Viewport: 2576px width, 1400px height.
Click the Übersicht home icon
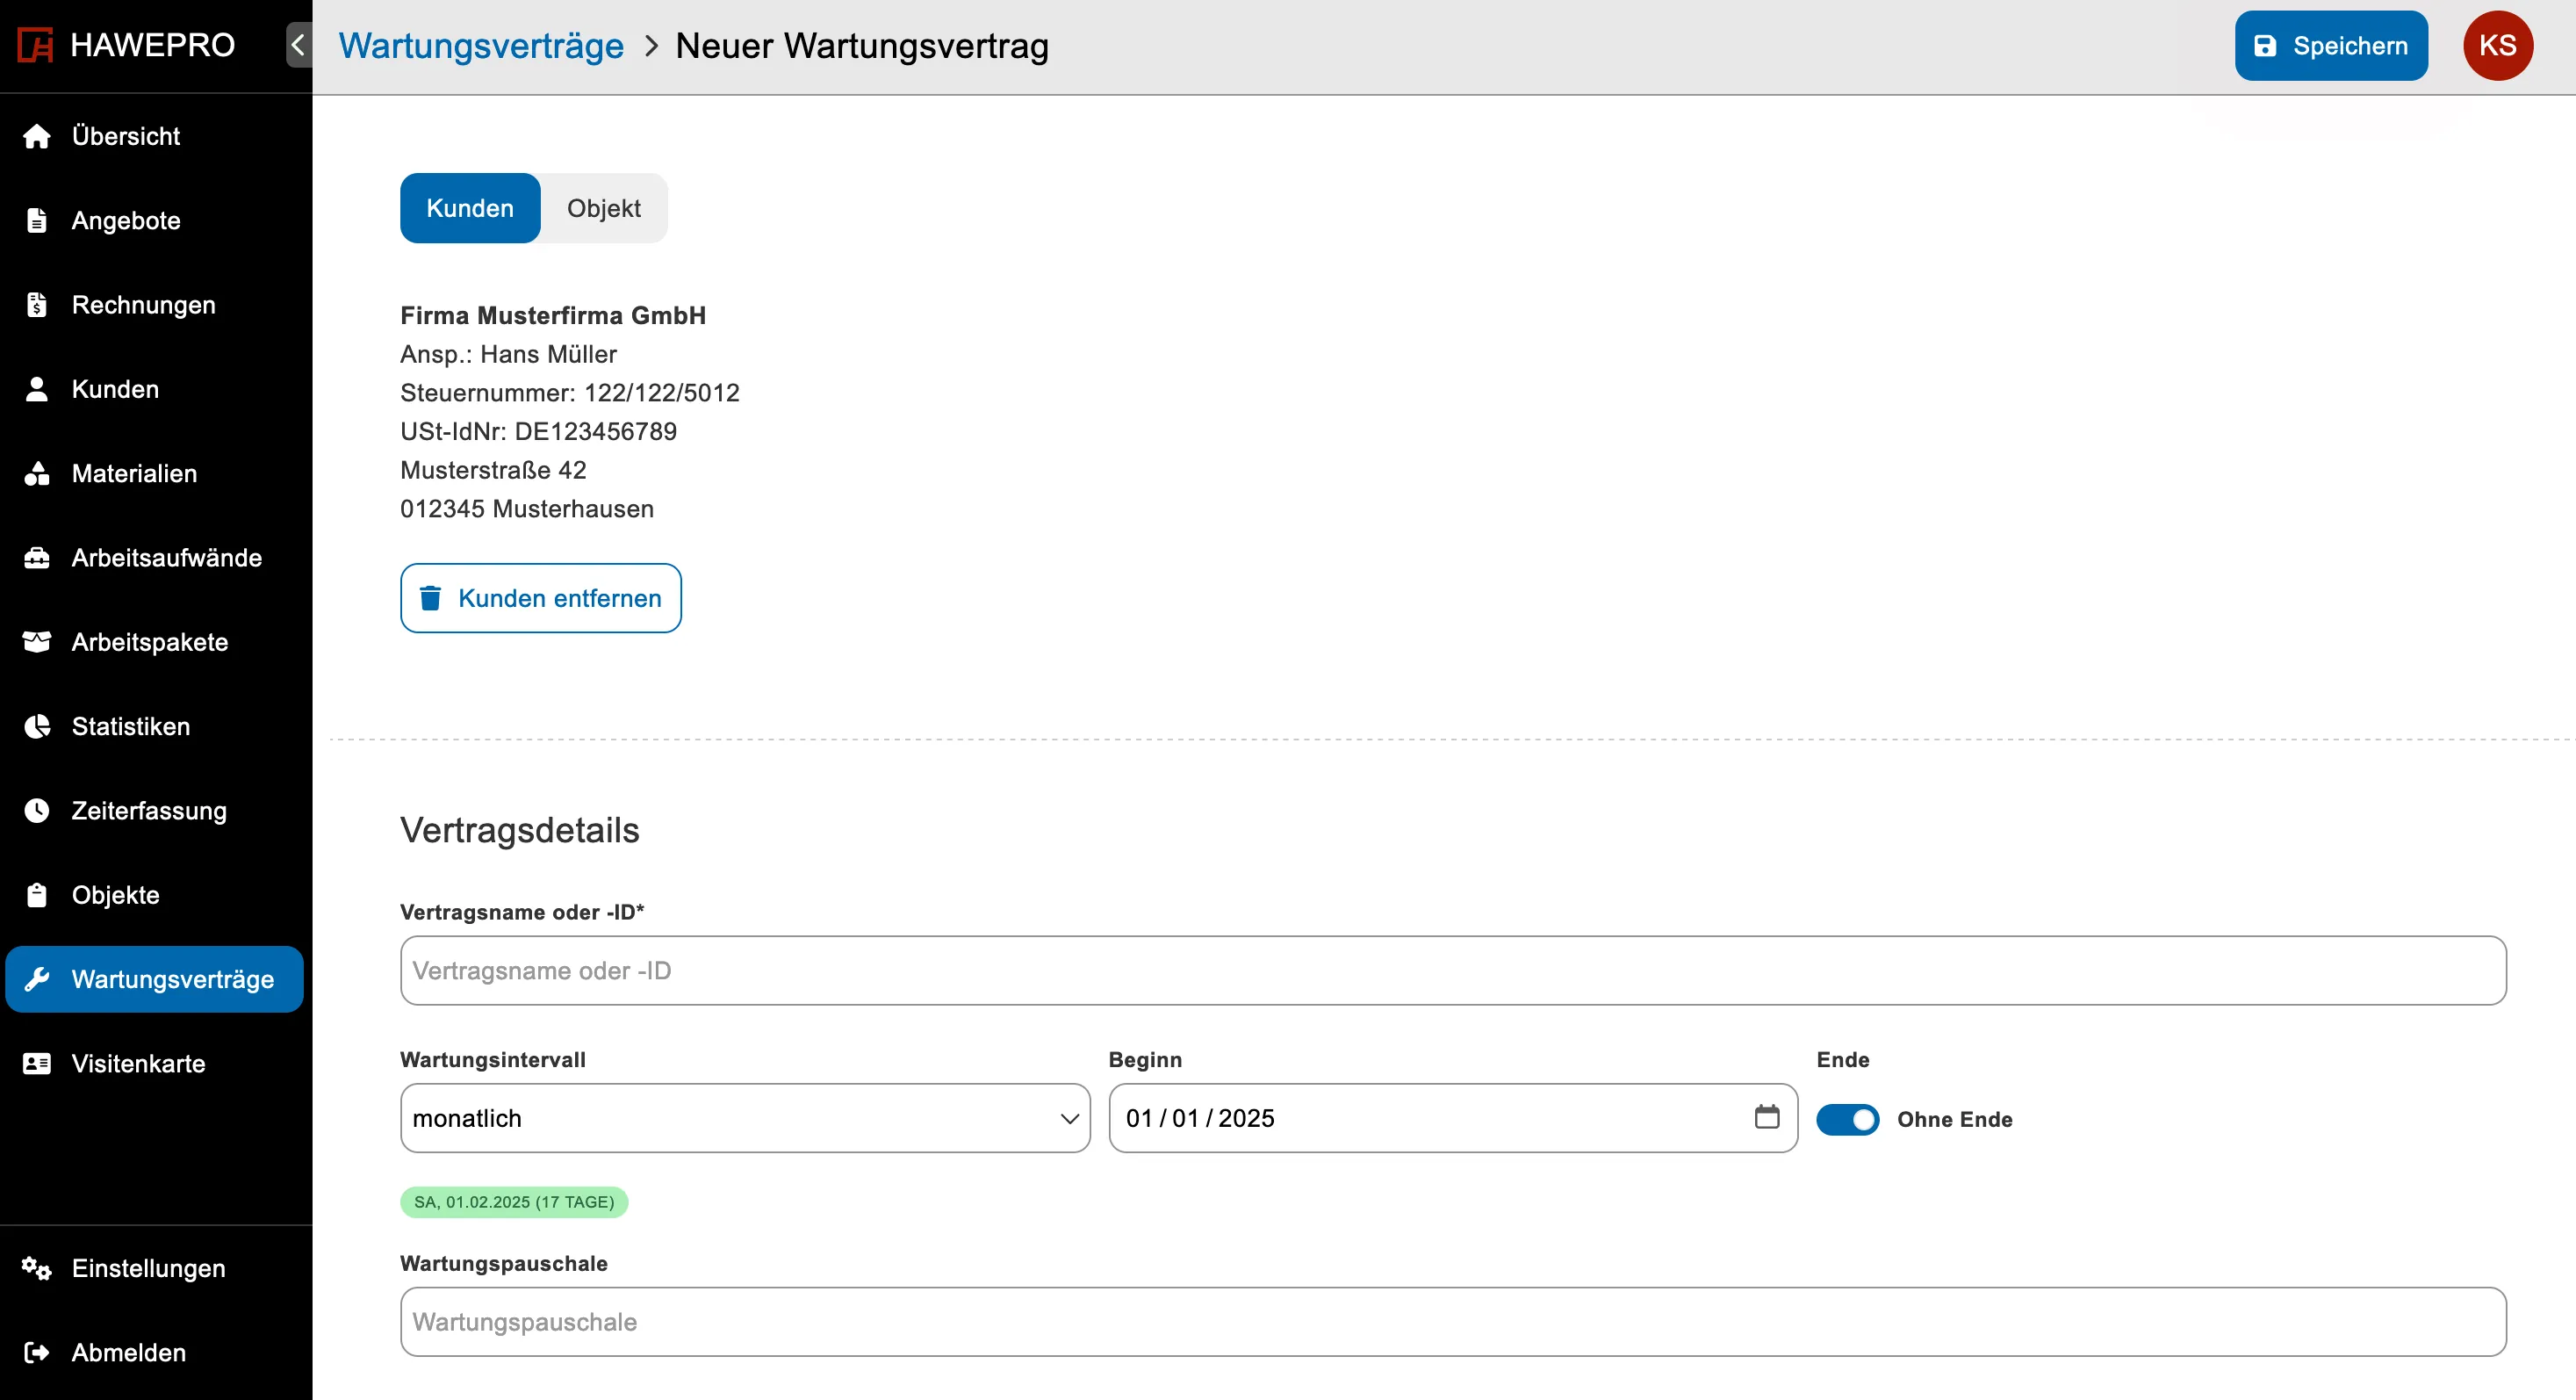point(37,136)
